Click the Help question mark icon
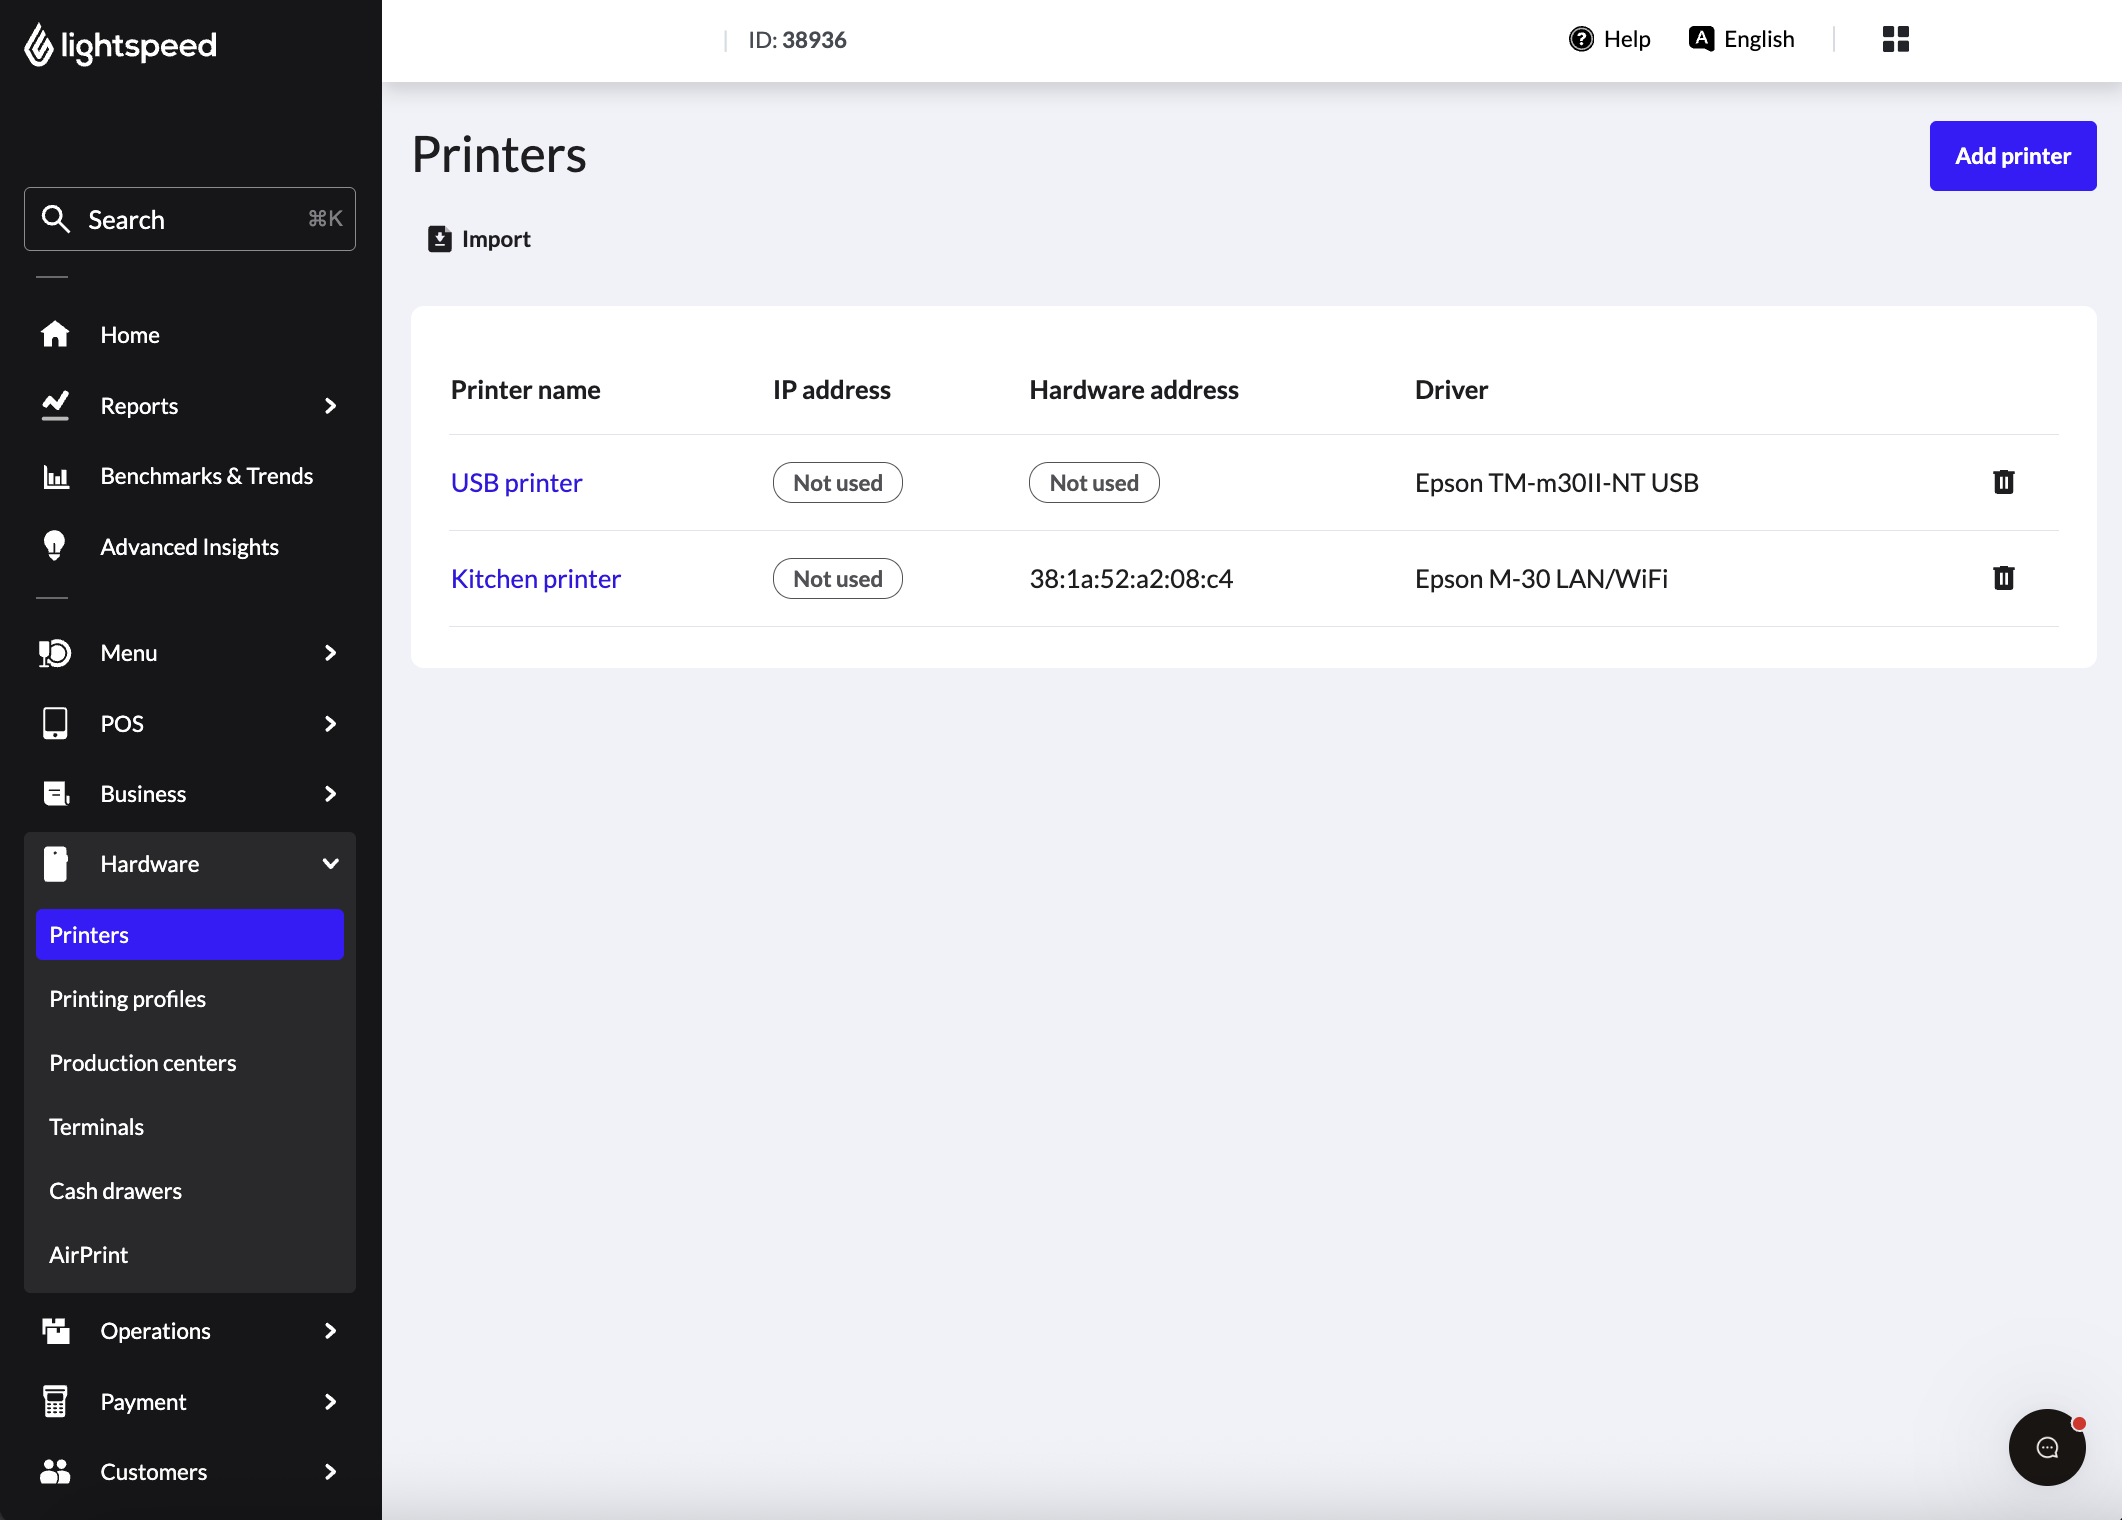This screenshot has height=1520, width=2122. pos(1581,39)
